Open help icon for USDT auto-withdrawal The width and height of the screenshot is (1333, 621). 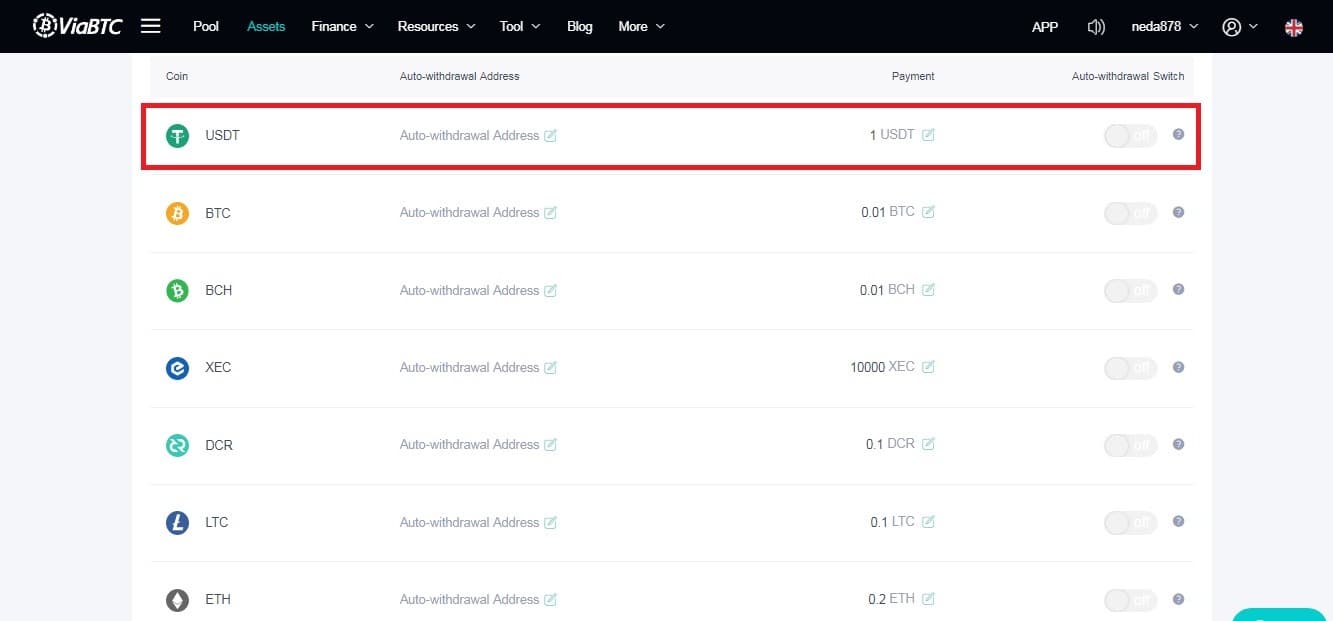click(1178, 134)
